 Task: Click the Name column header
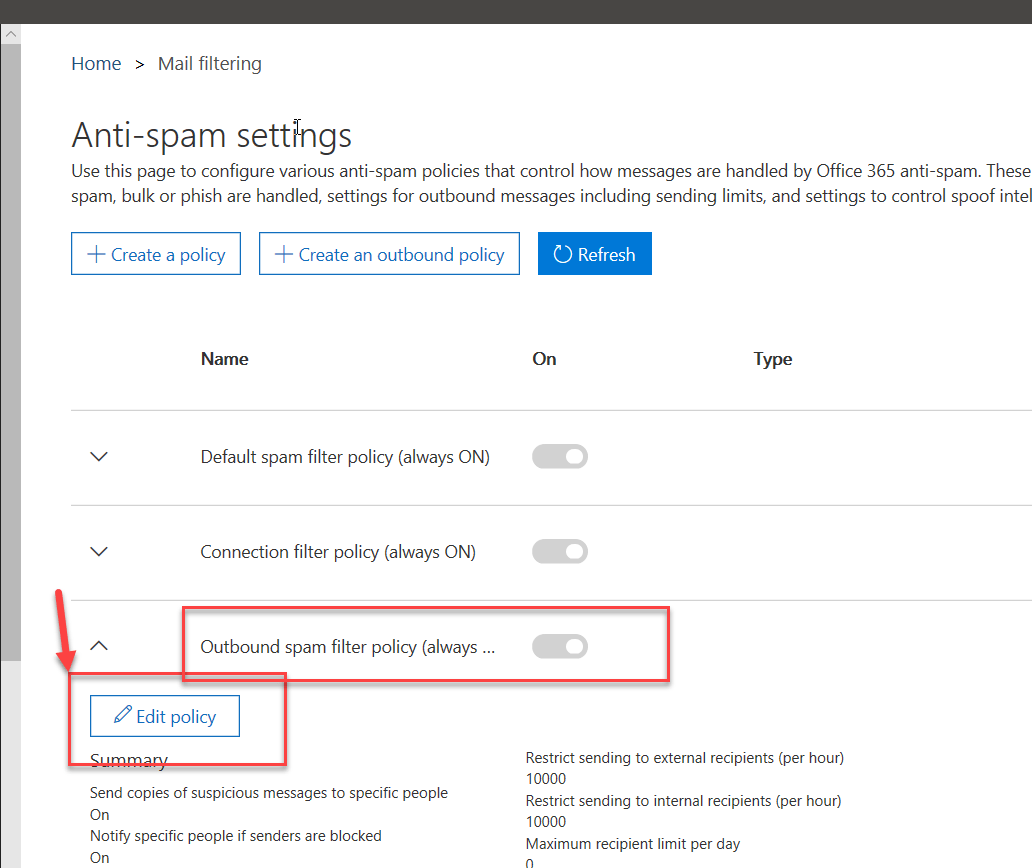pyautogui.click(x=224, y=359)
